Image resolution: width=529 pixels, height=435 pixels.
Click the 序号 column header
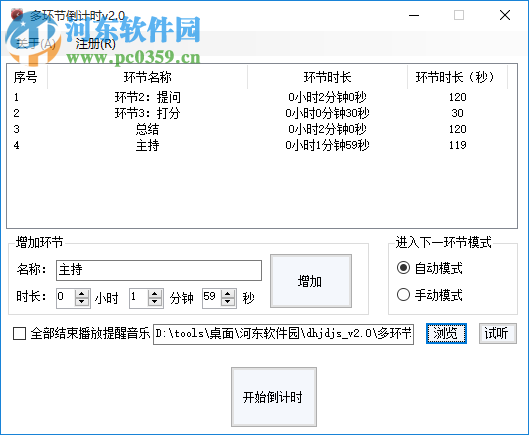click(27, 77)
